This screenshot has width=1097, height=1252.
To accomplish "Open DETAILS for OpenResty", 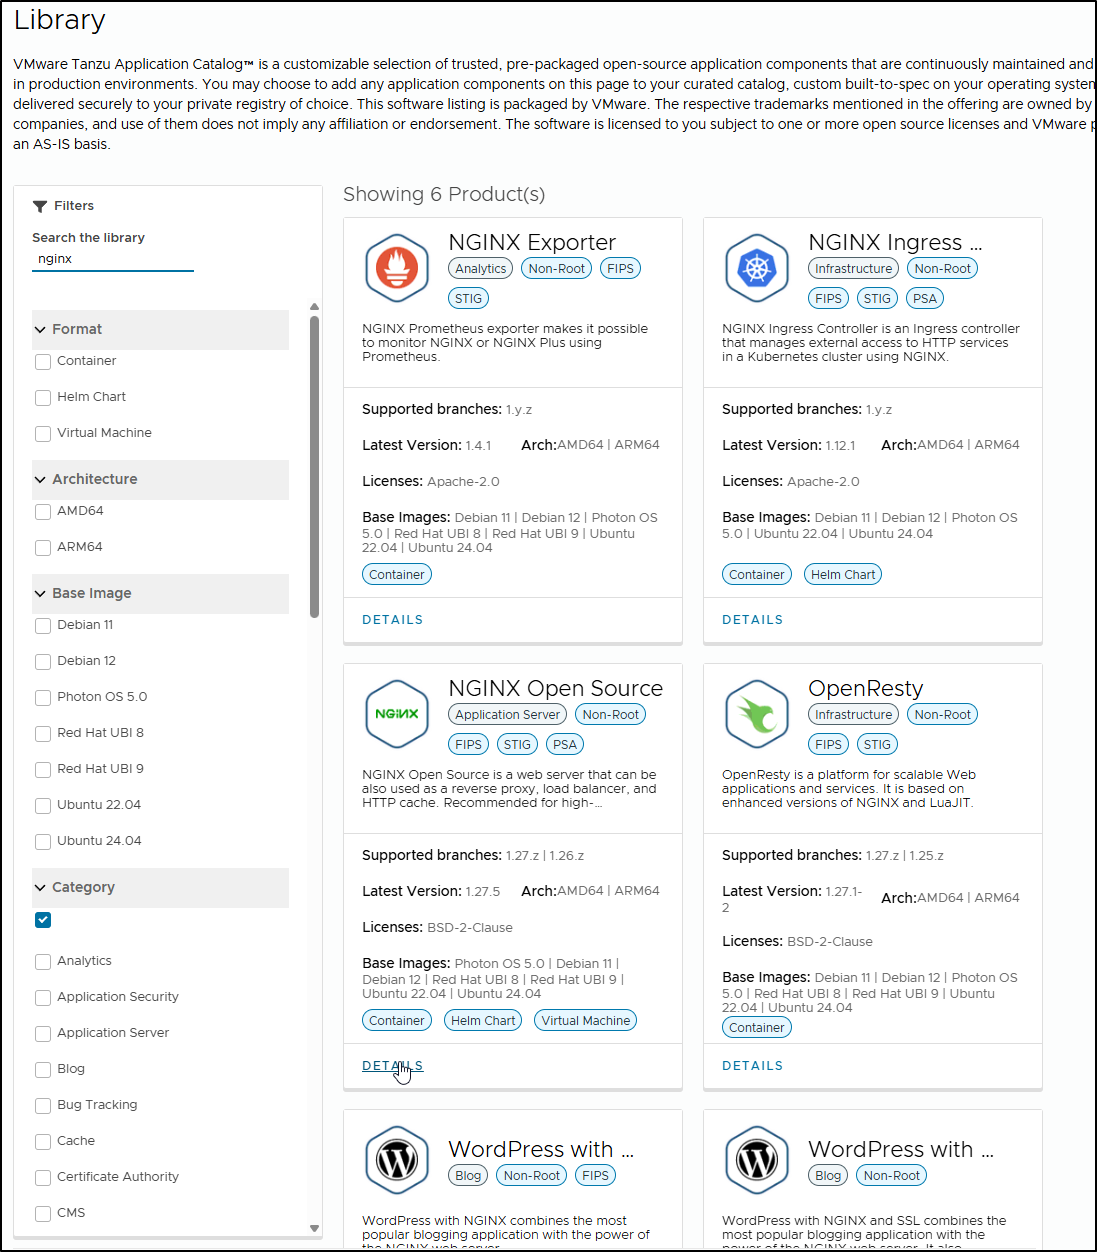I will [x=752, y=1066].
